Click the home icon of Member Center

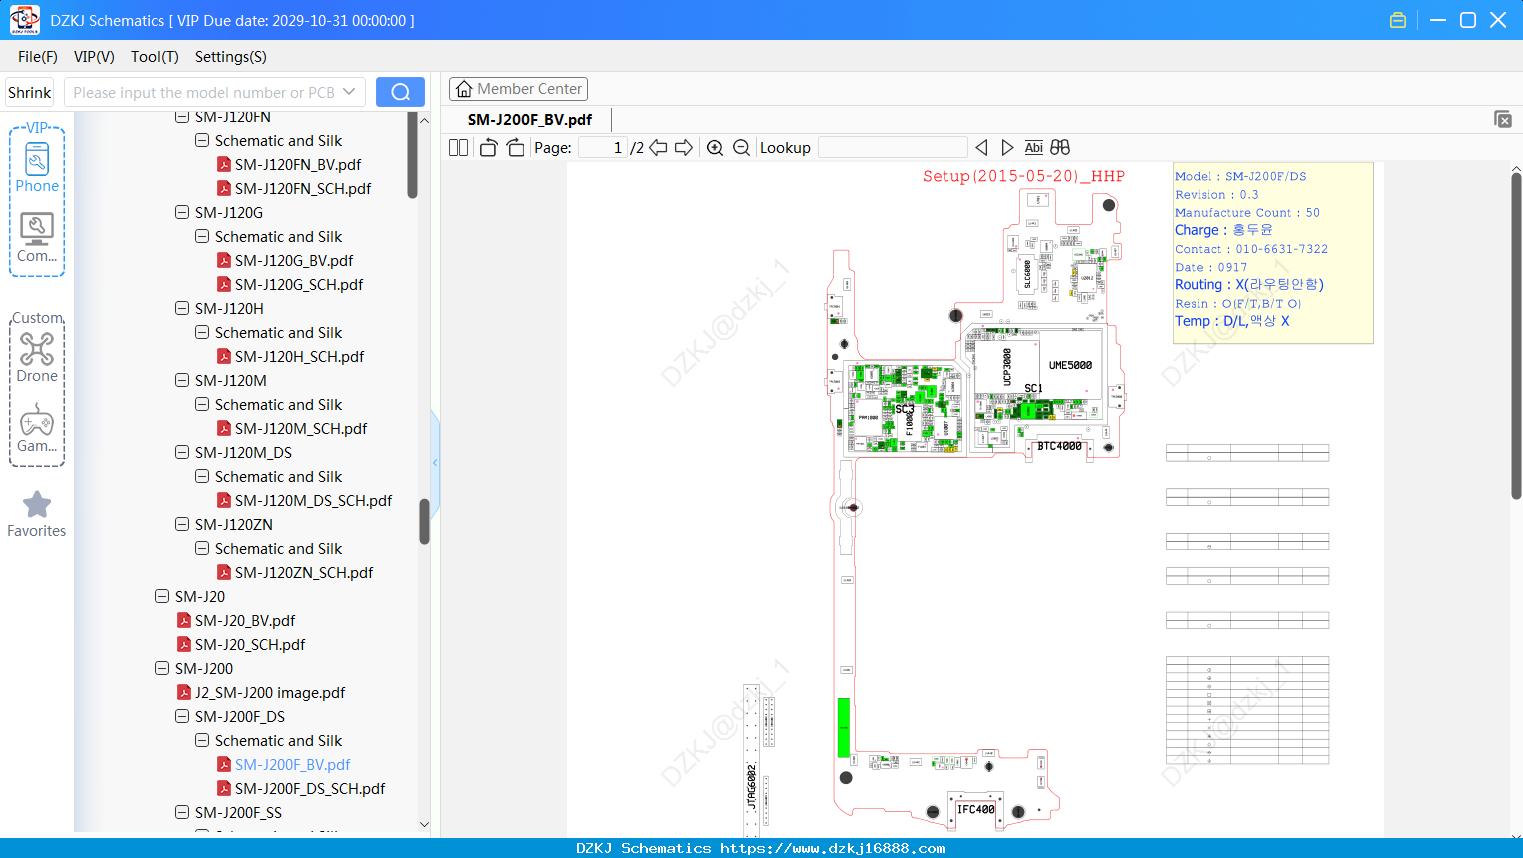tap(464, 89)
